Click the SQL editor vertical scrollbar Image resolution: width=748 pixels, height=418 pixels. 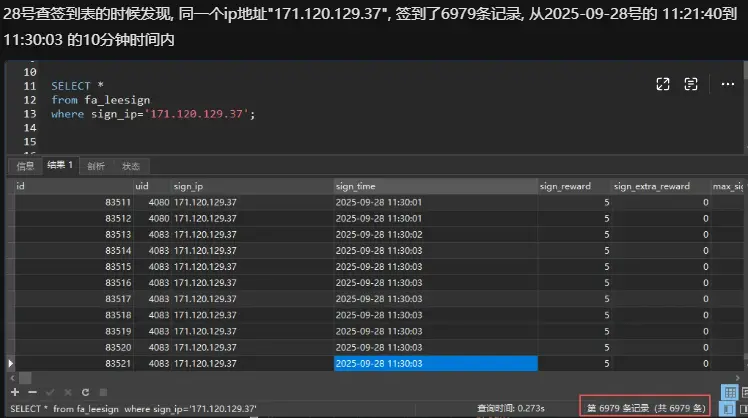pyautogui.click(x=745, y=70)
